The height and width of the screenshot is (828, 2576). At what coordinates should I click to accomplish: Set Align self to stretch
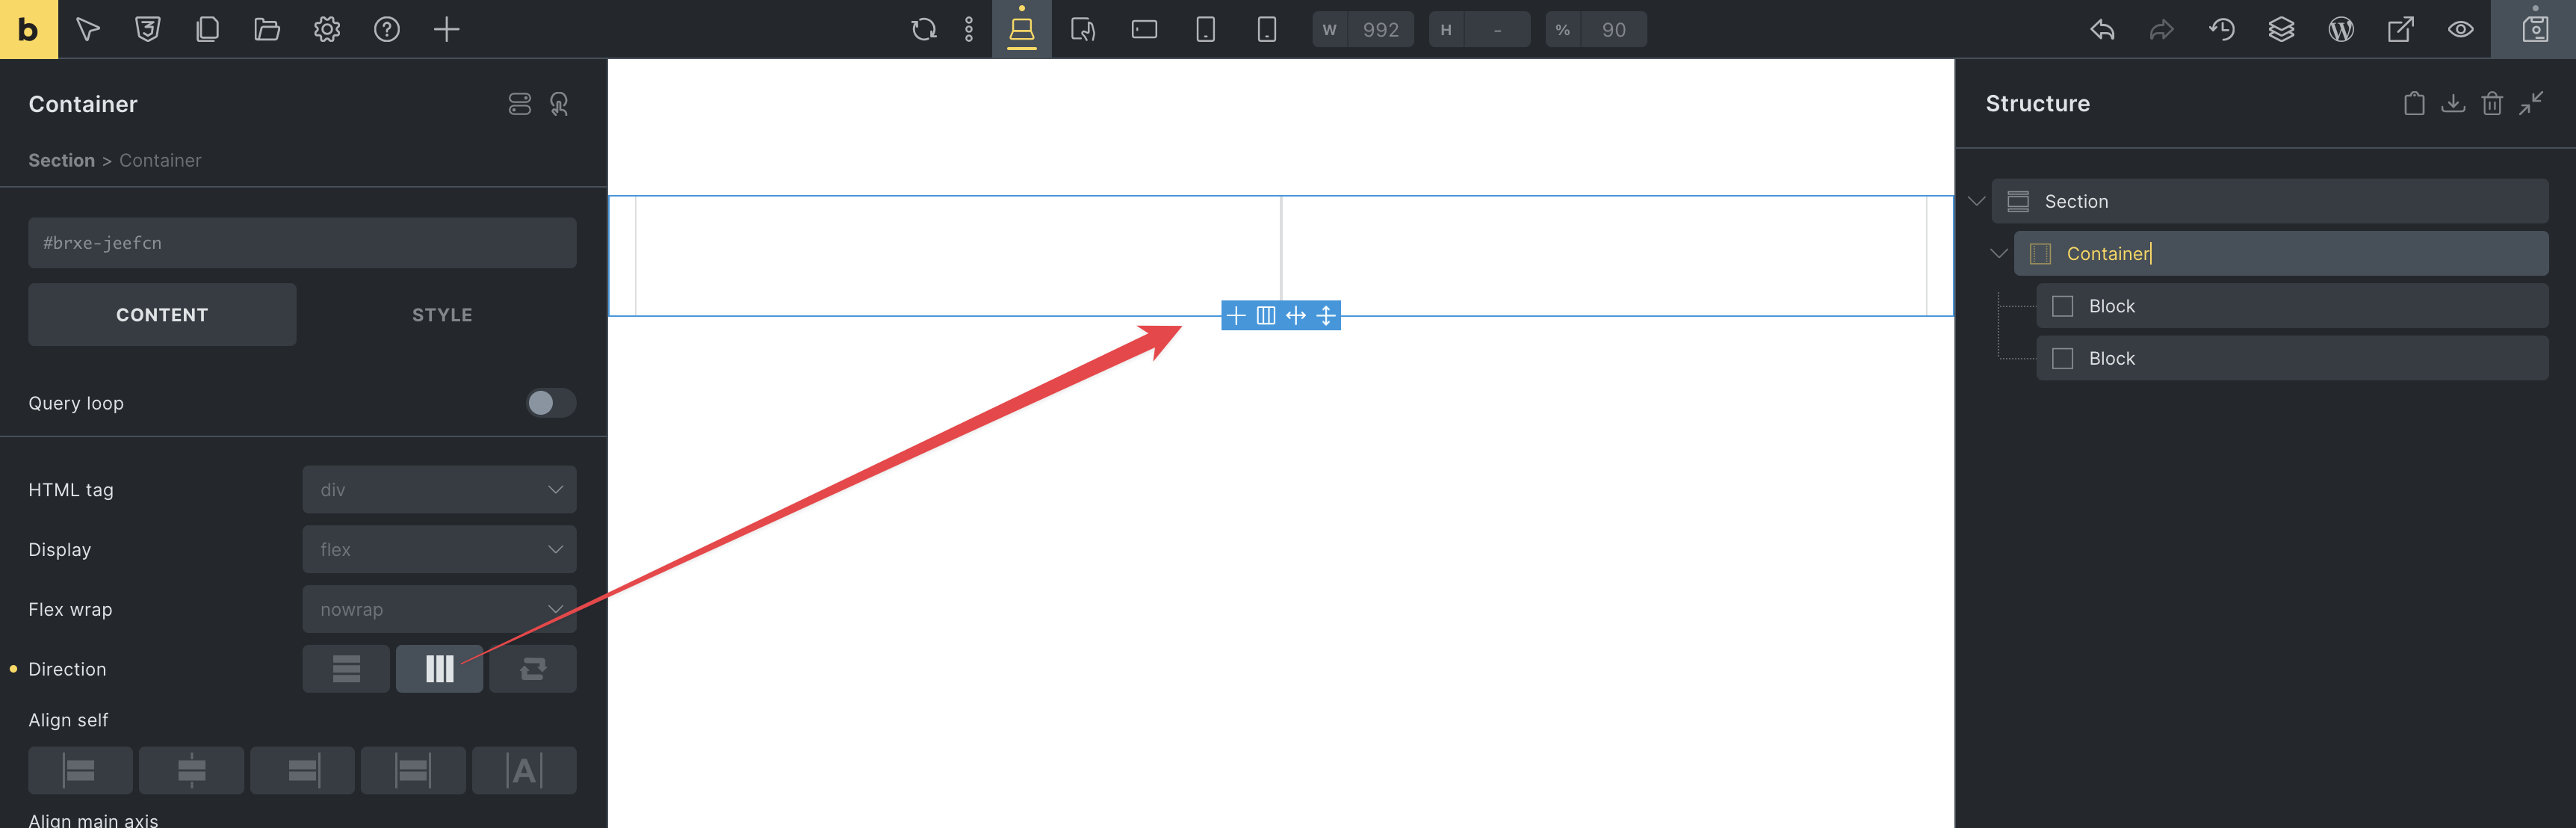(413, 770)
